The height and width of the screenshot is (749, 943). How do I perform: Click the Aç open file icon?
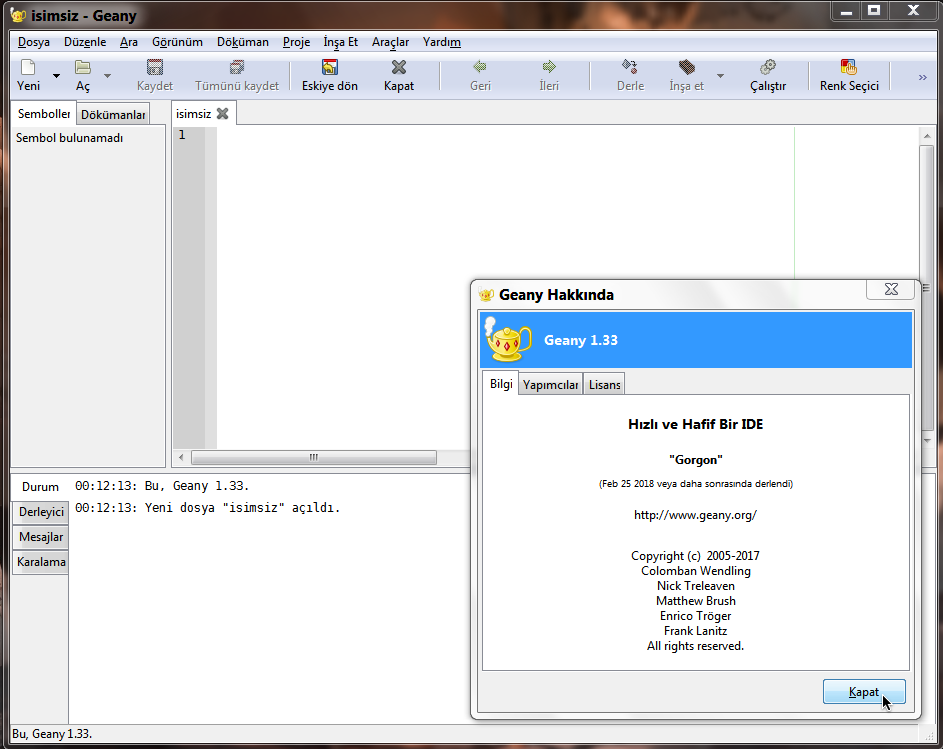(82, 67)
